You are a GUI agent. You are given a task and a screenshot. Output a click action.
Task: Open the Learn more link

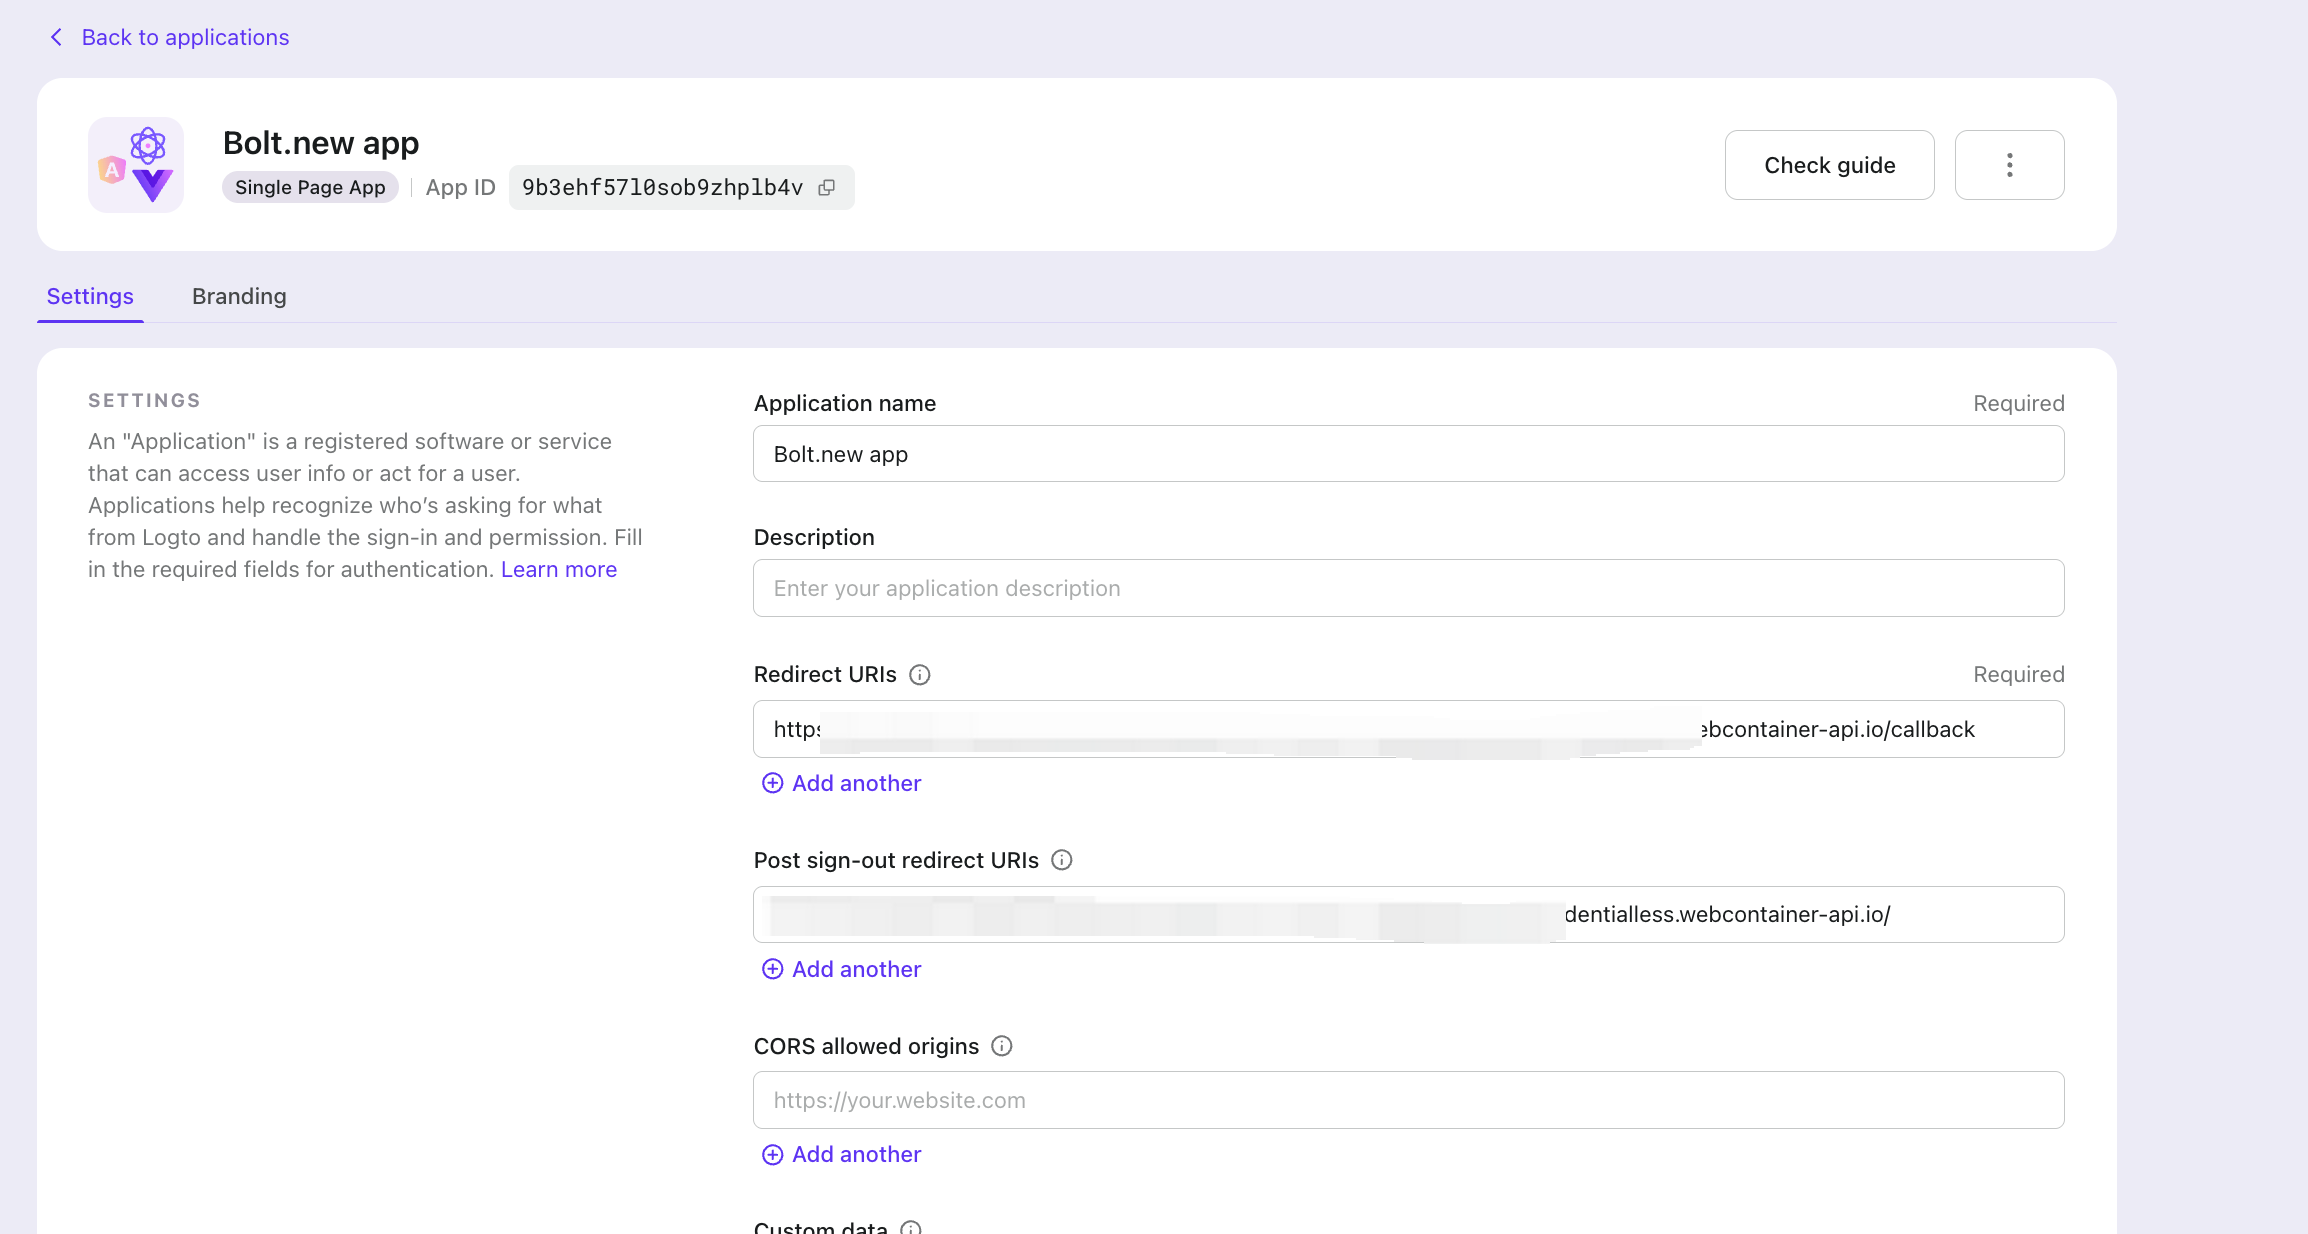pos(559,569)
